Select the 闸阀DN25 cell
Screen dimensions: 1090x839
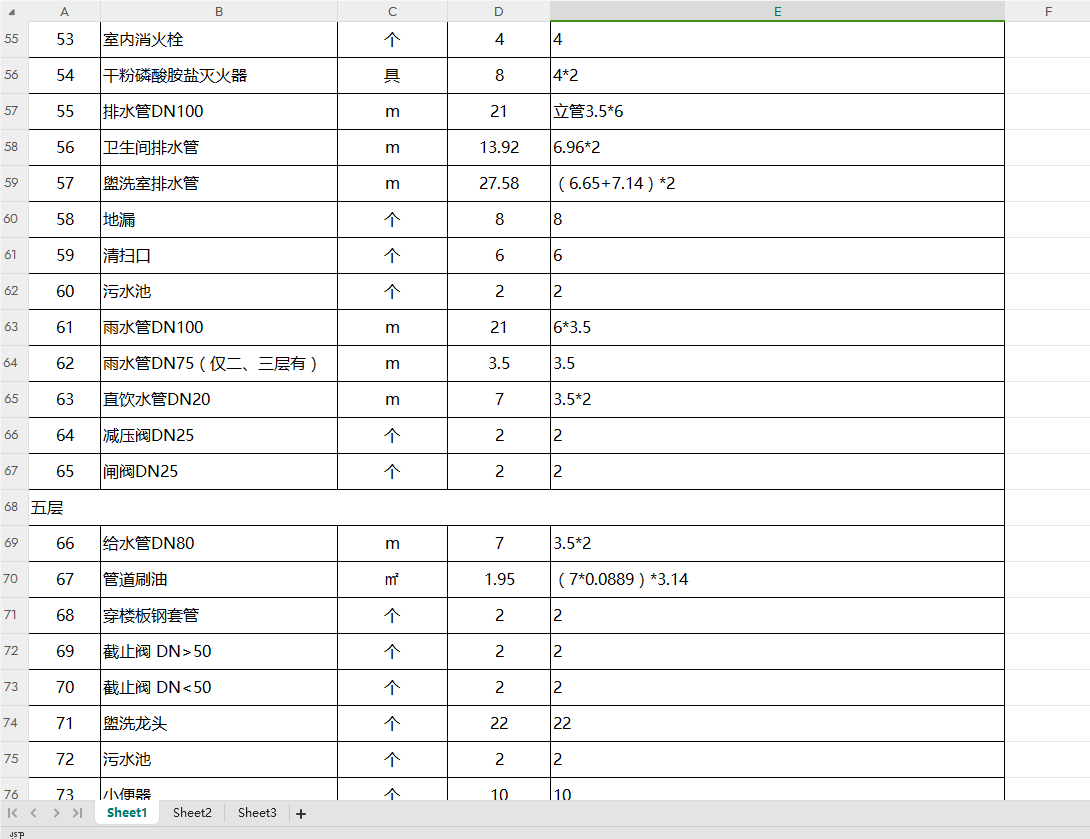(x=219, y=471)
